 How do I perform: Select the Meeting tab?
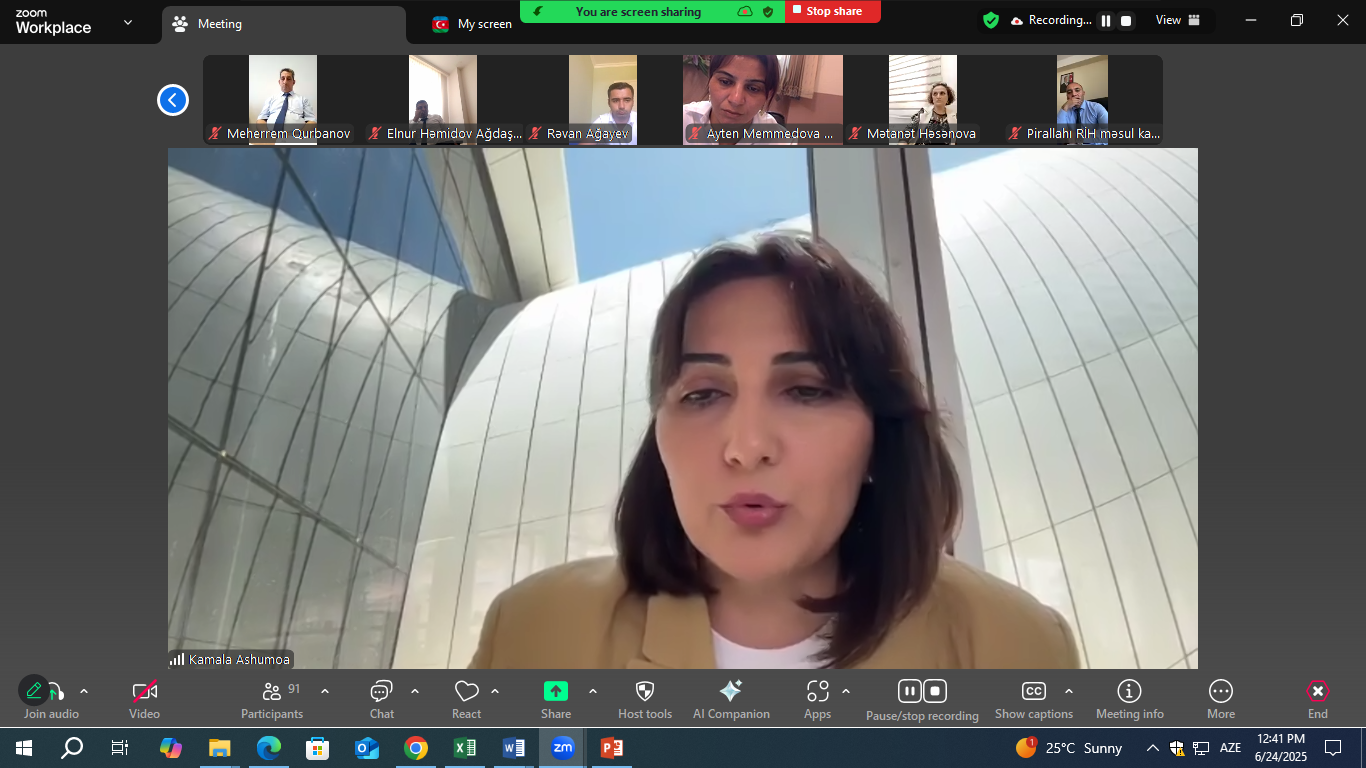(220, 24)
